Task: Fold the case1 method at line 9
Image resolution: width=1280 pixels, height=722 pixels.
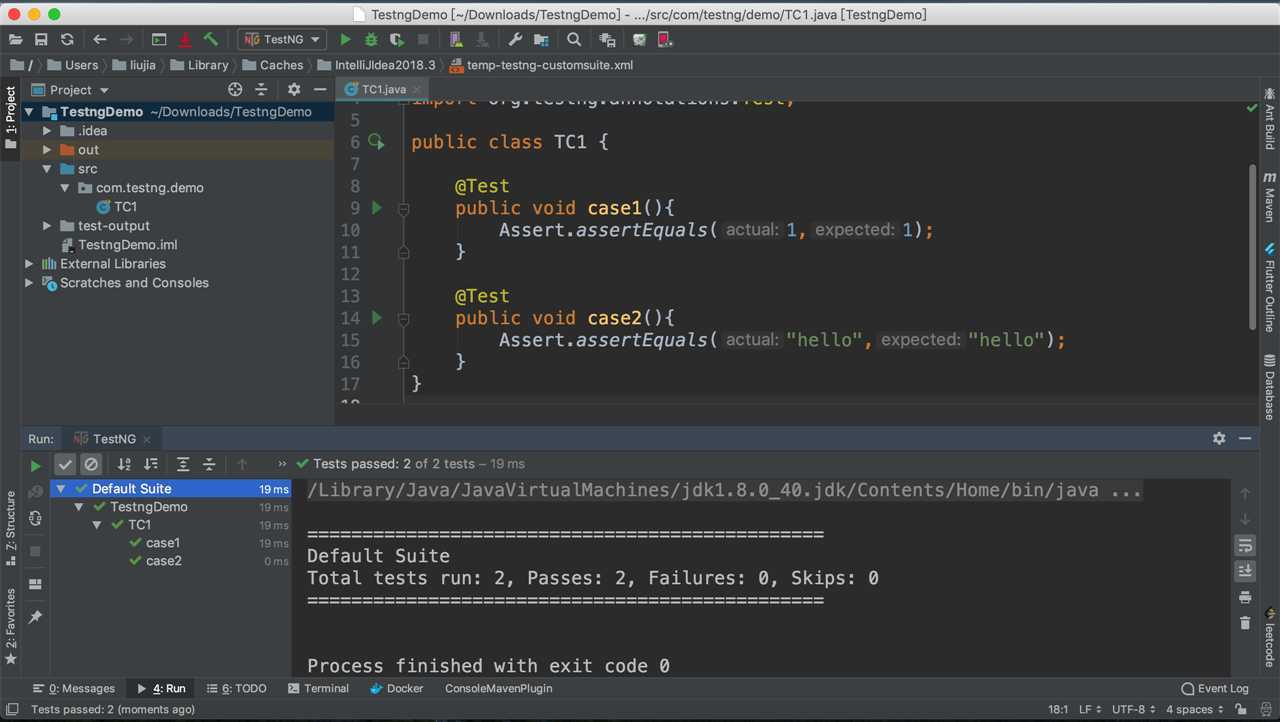Action: pos(404,209)
